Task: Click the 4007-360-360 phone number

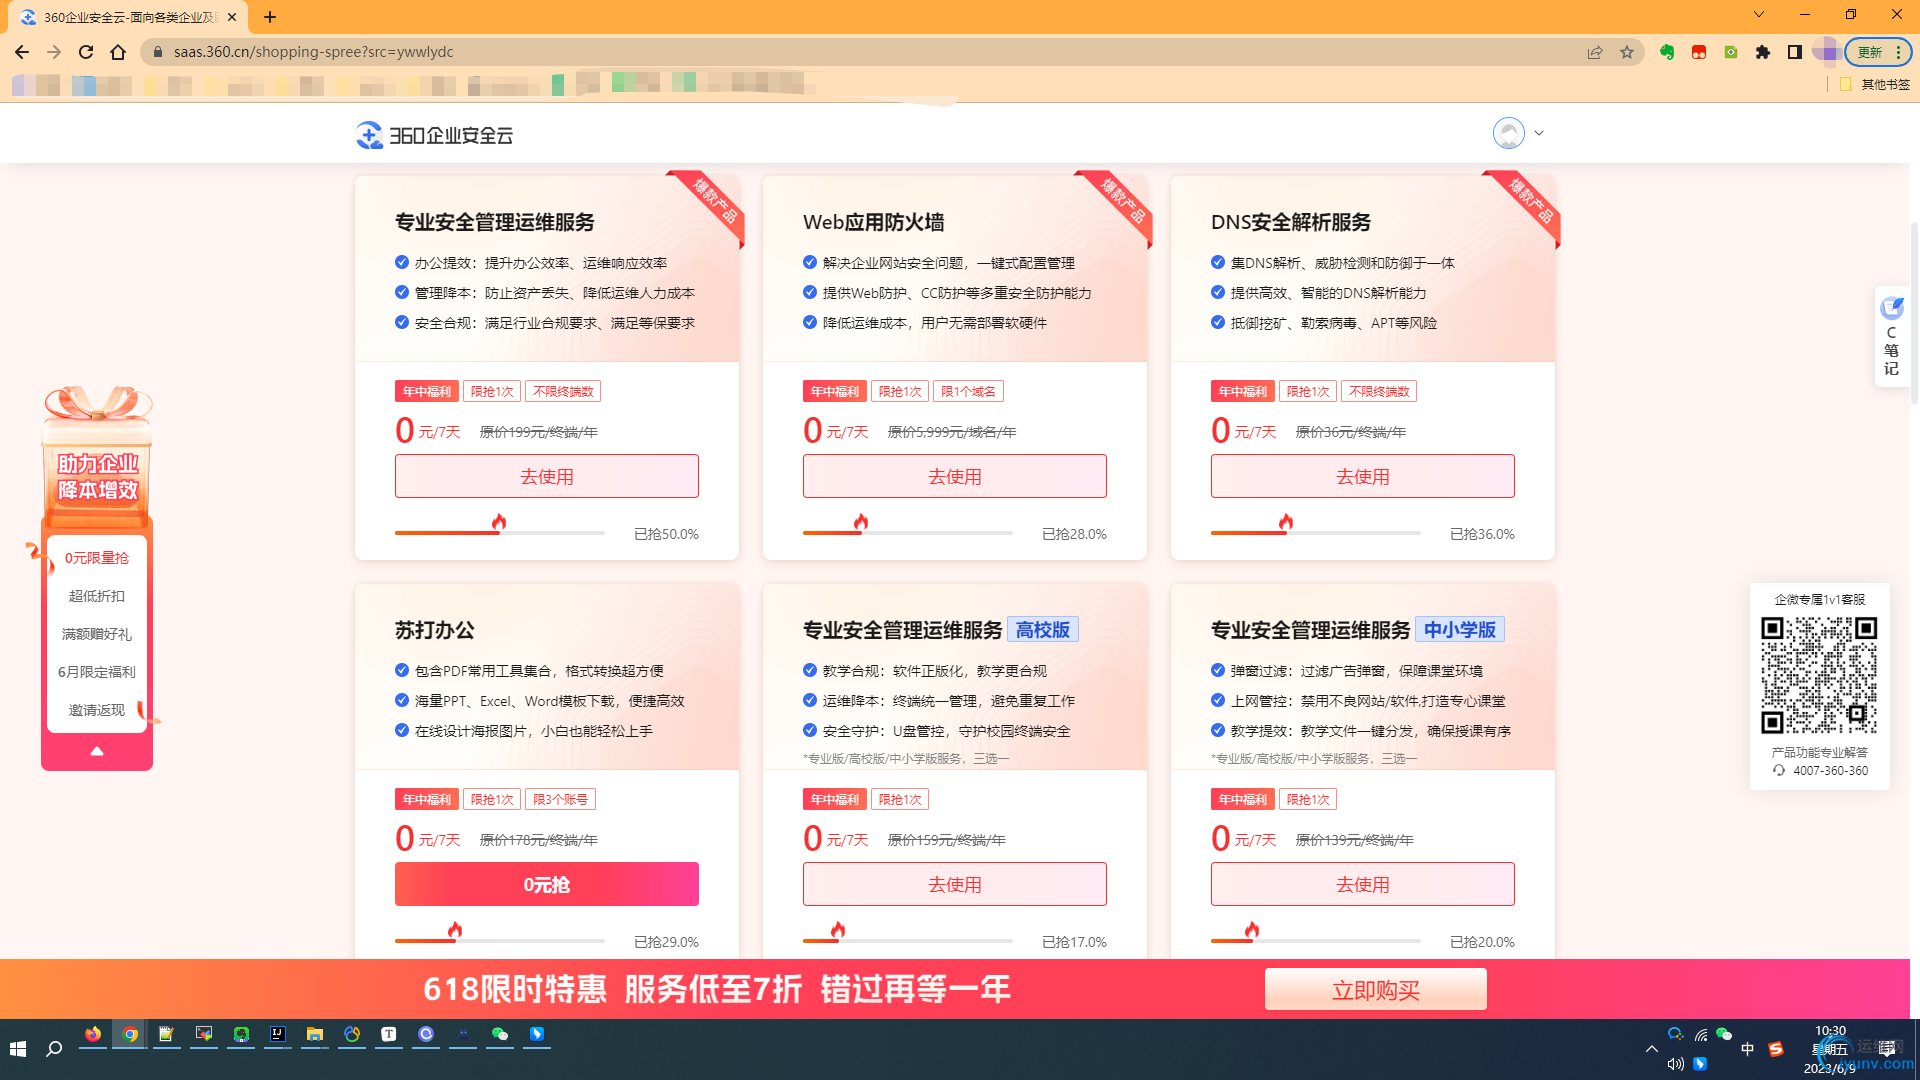Action: (x=1830, y=771)
